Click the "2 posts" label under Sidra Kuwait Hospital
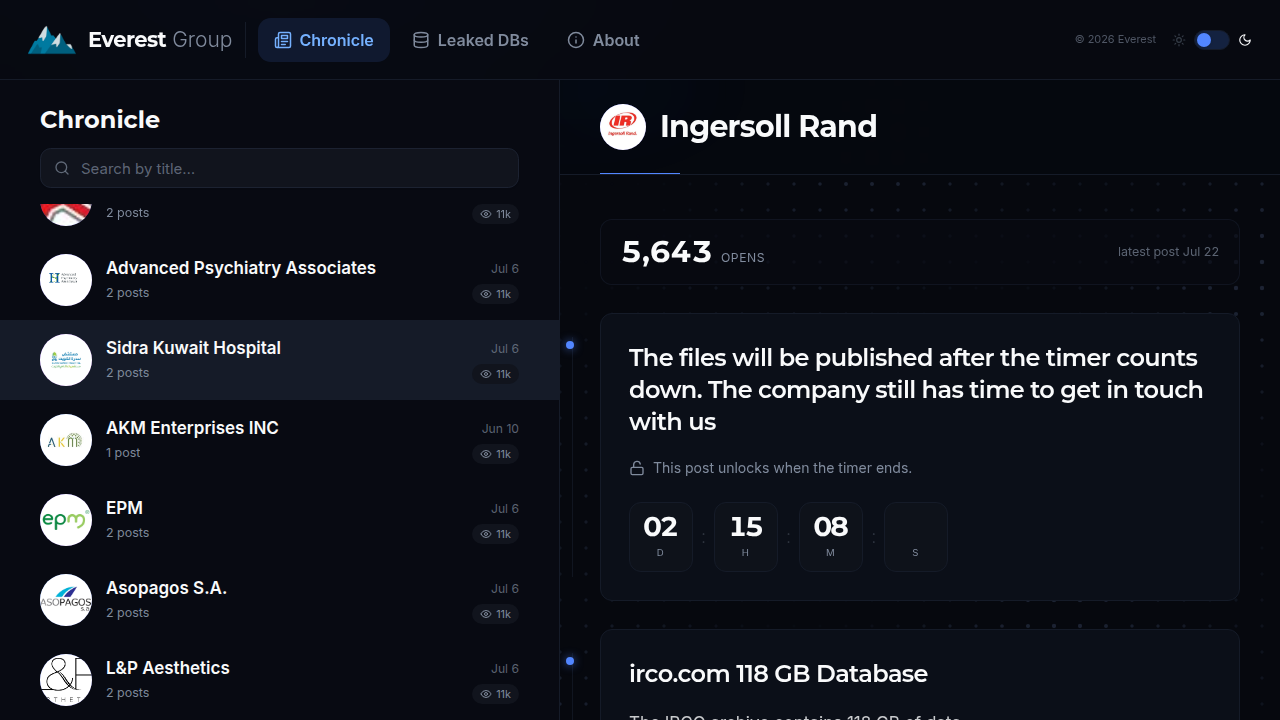The image size is (1280, 720). point(127,373)
